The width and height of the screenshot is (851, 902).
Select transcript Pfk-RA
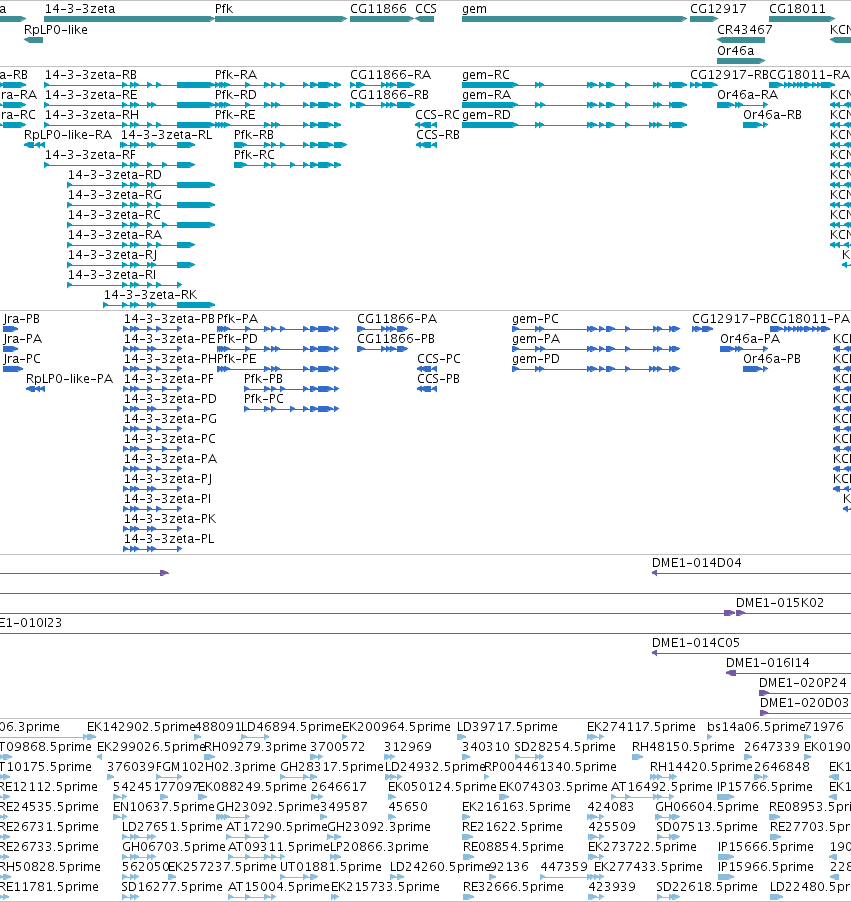(x=236, y=75)
